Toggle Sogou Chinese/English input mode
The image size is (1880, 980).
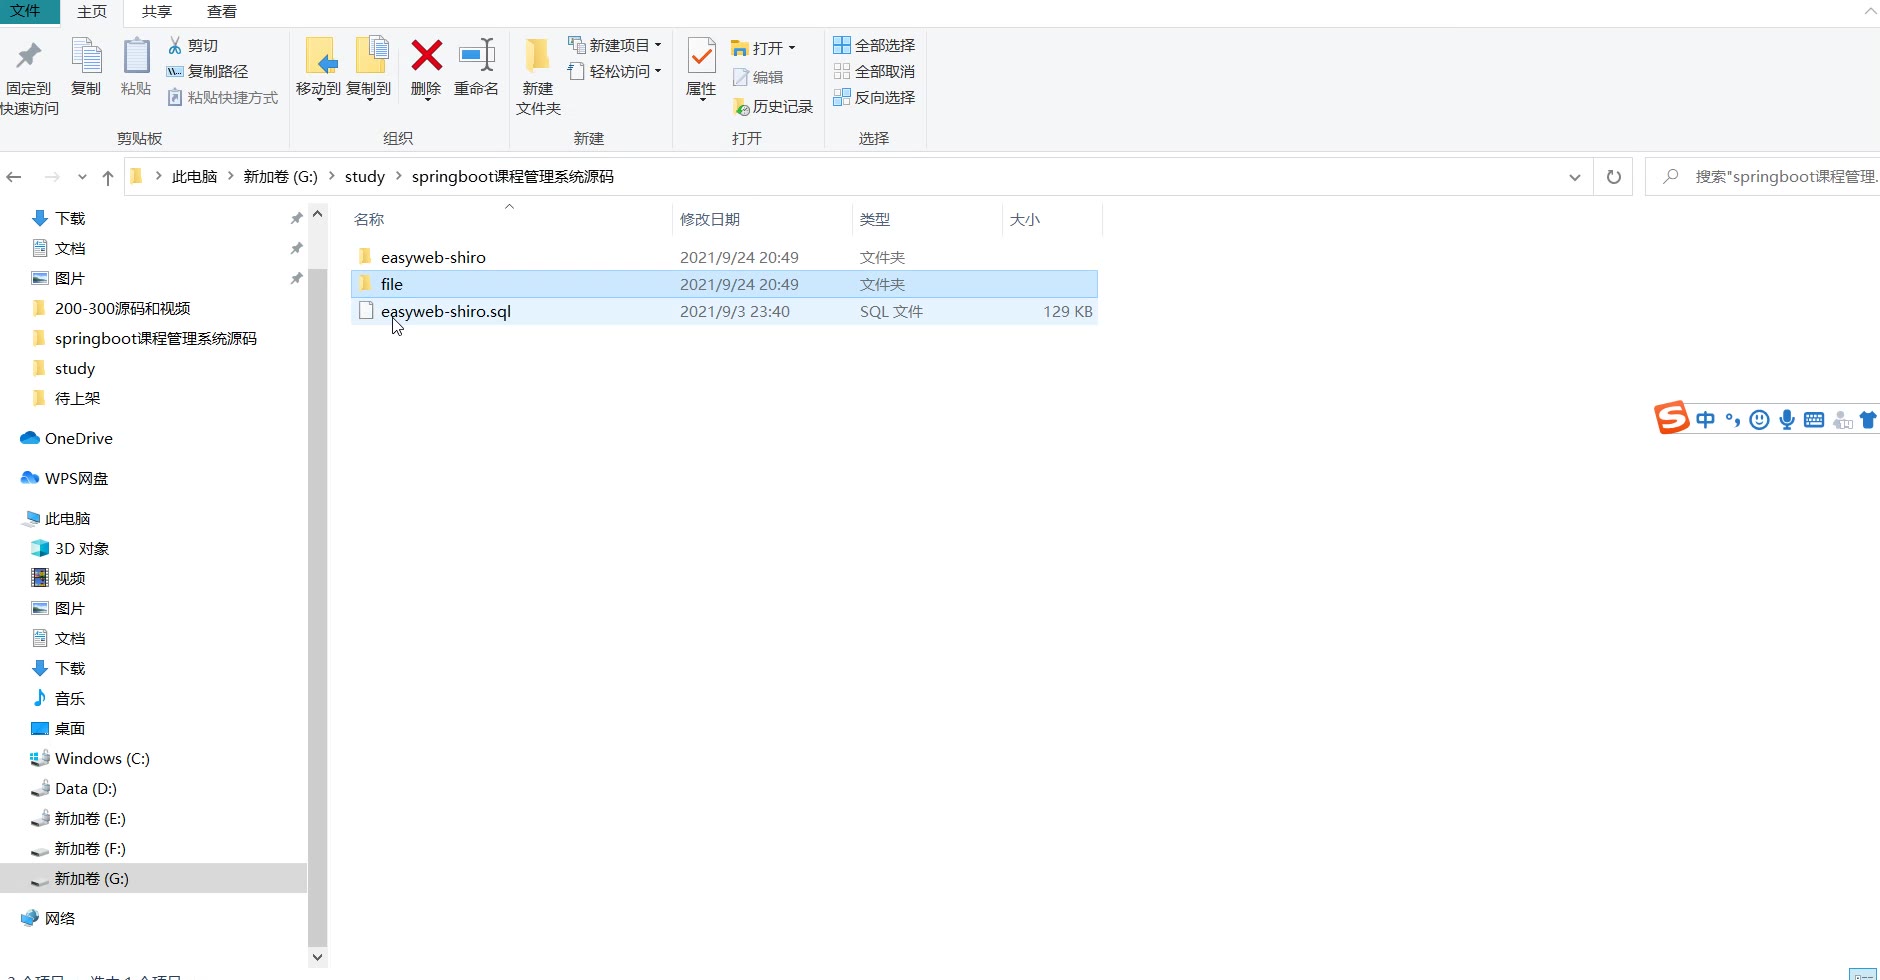click(1706, 420)
